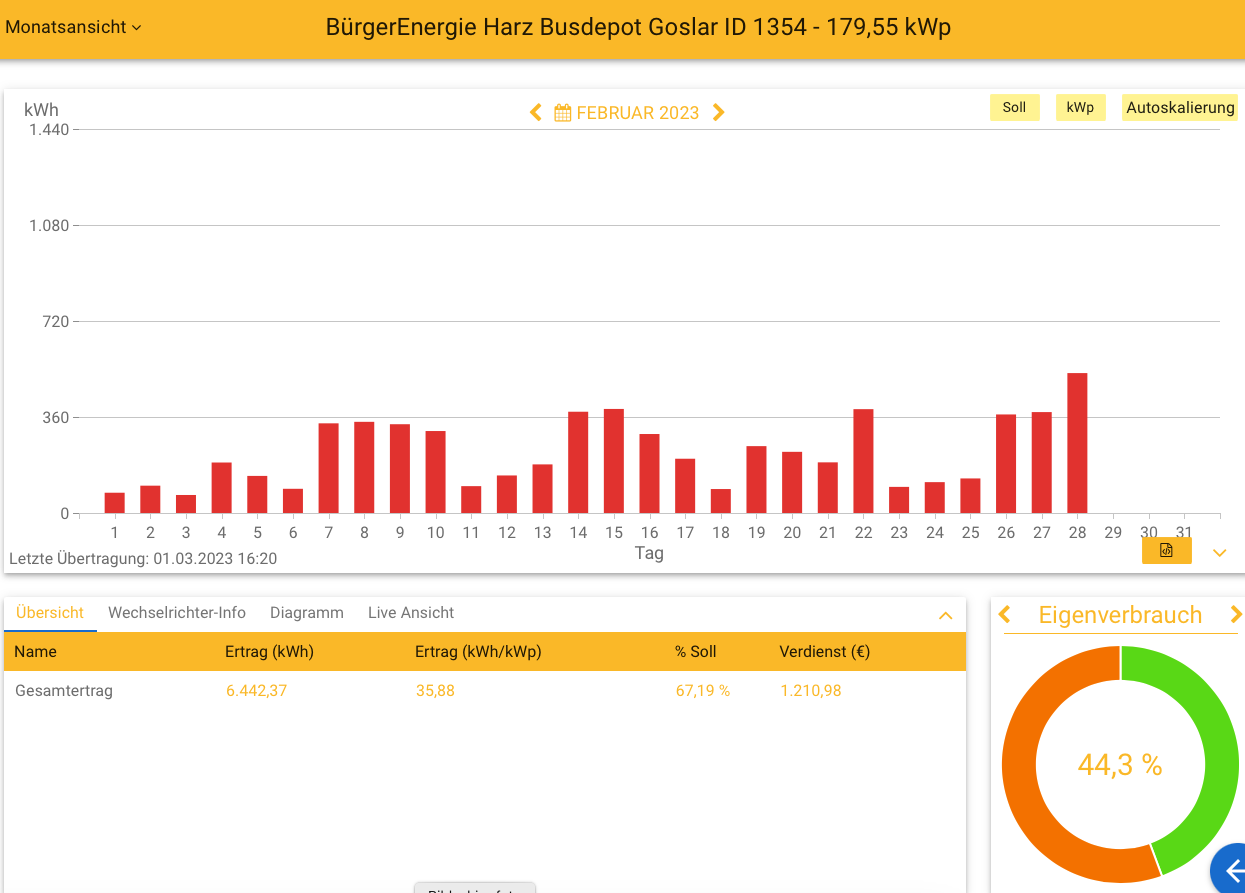Select the Live Ansicht tab
Image resolution: width=1245 pixels, height=893 pixels.
point(410,613)
